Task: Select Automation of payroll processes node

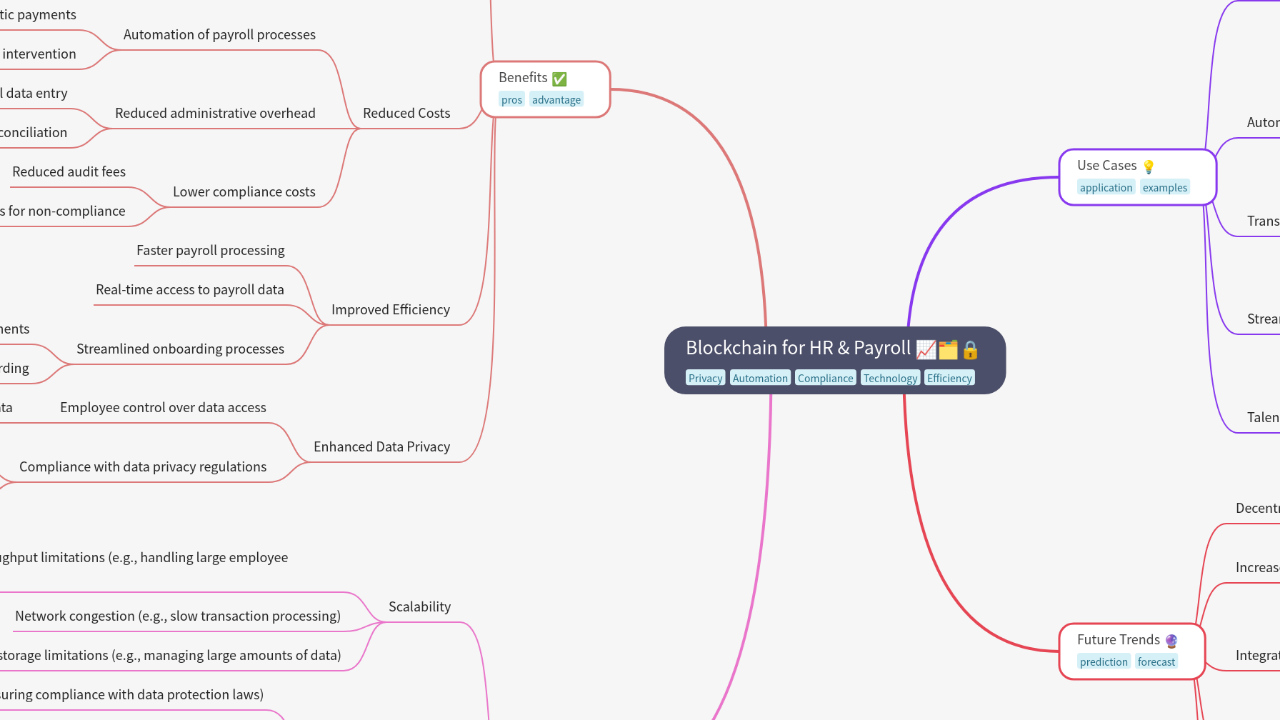Action: [219, 34]
